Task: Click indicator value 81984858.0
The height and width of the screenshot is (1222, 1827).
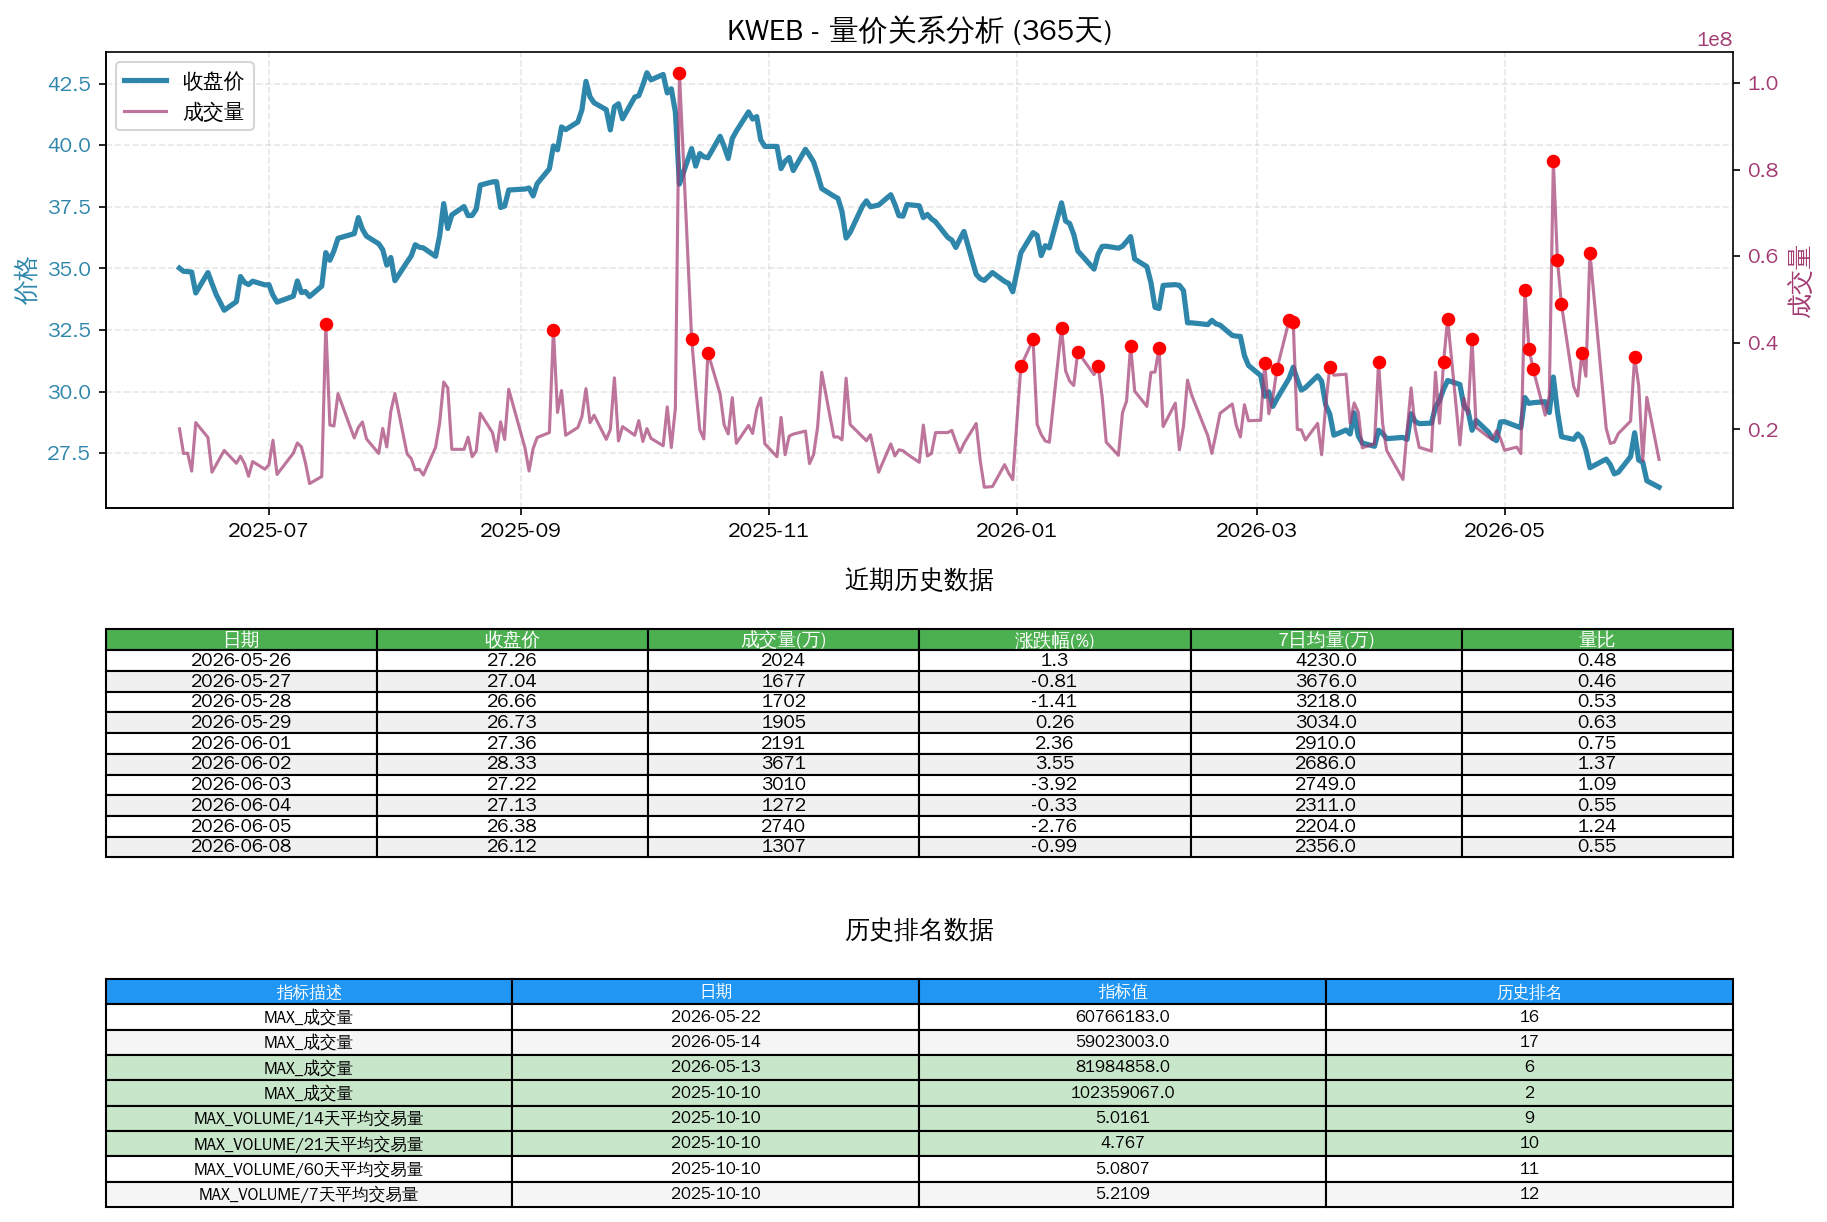Action: click(x=1123, y=1067)
